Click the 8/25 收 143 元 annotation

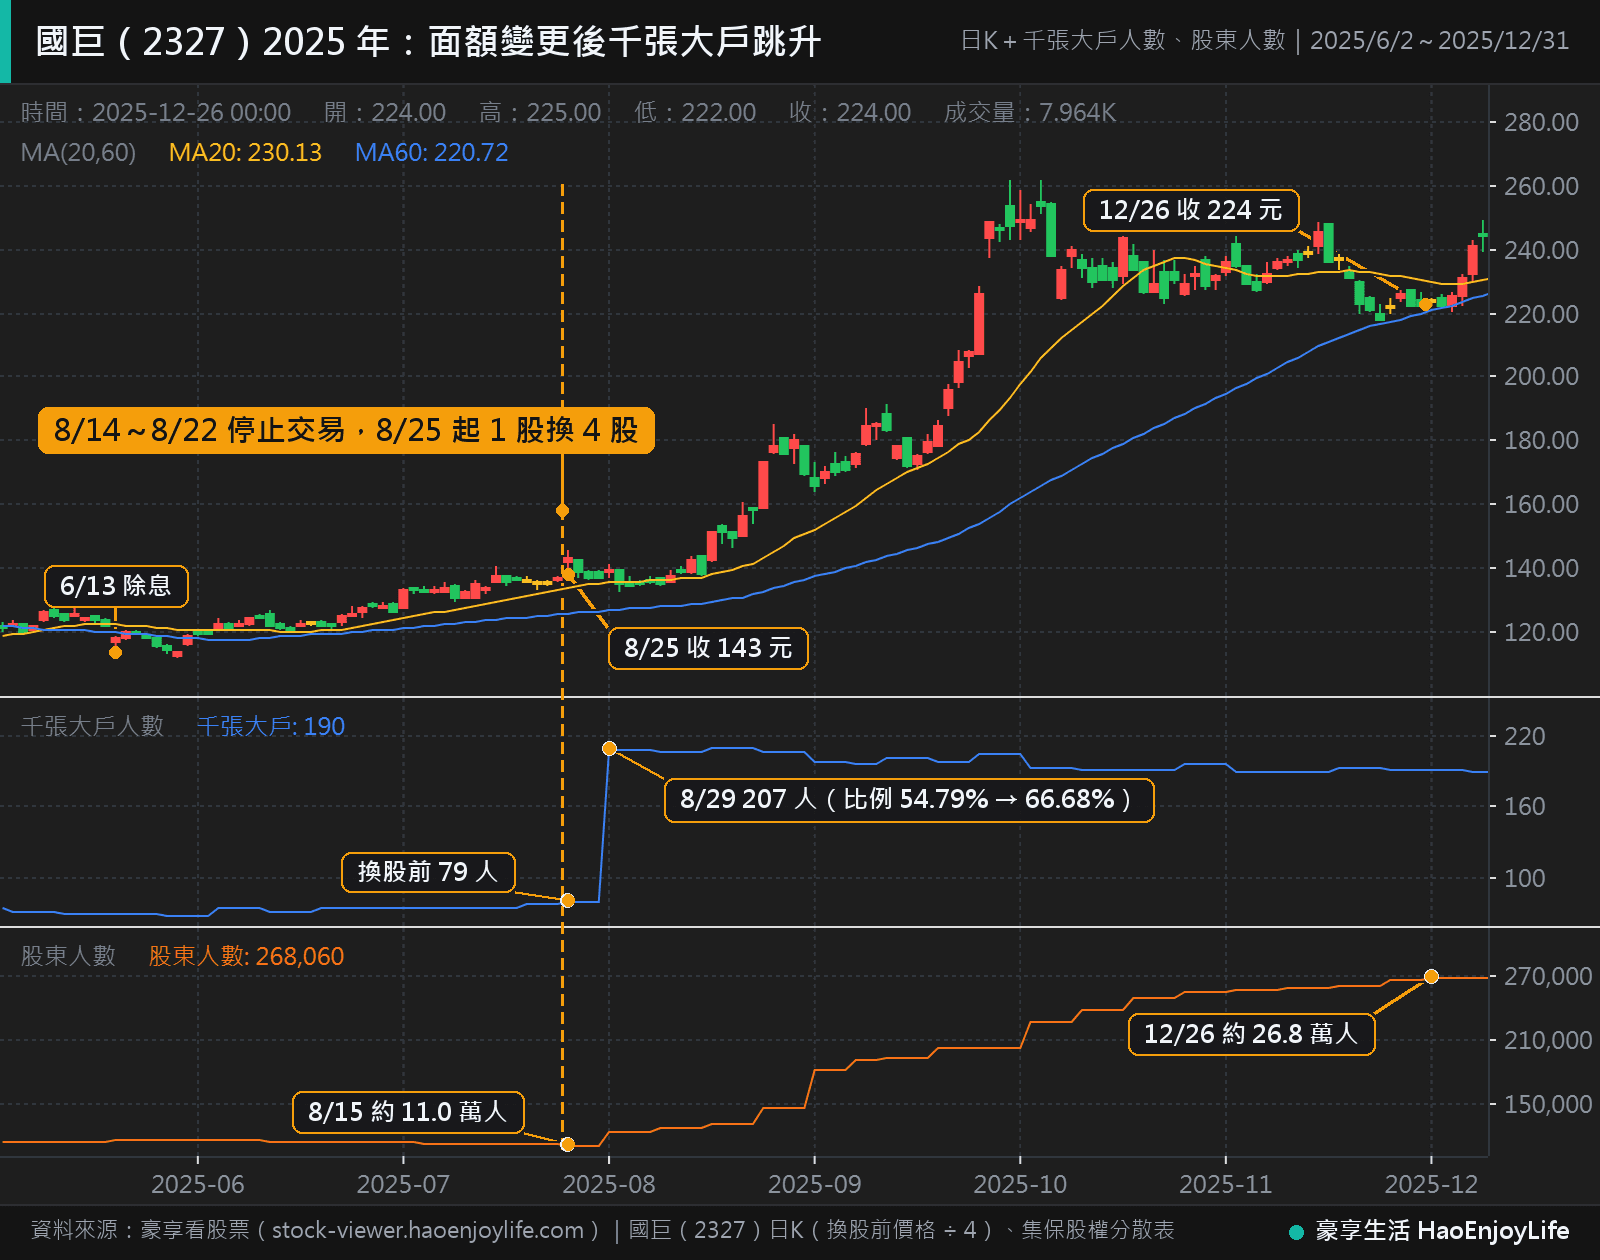[x=708, y=648]
